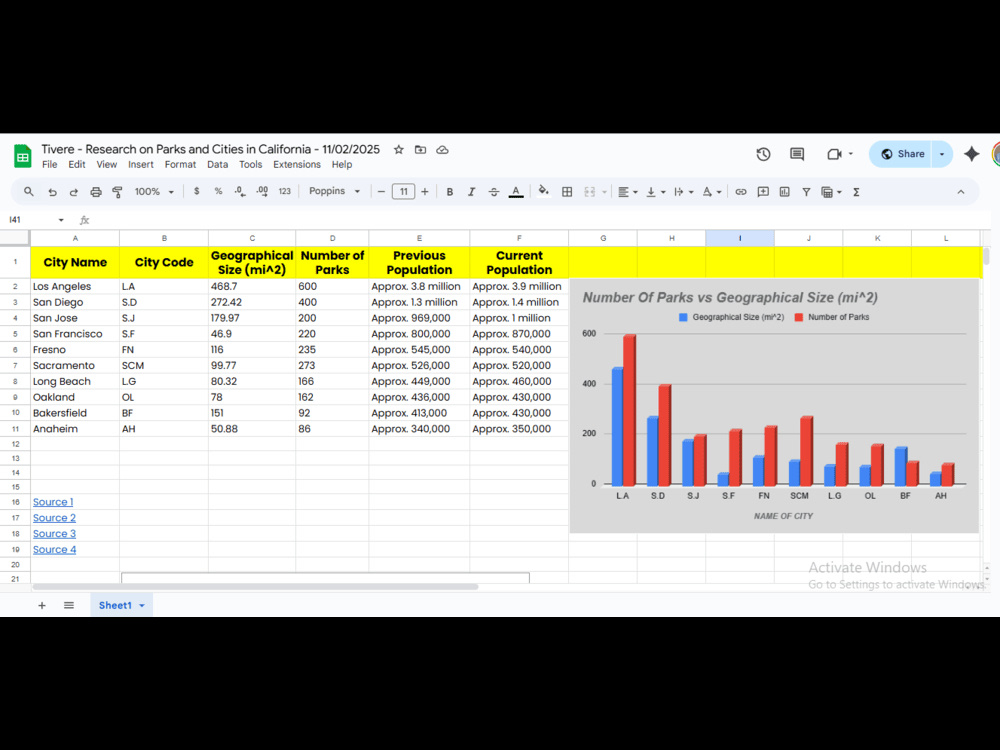Viewport: 1000px width, 750px height.
Task: Insert a link via toolbar icon
Action: 740,191
